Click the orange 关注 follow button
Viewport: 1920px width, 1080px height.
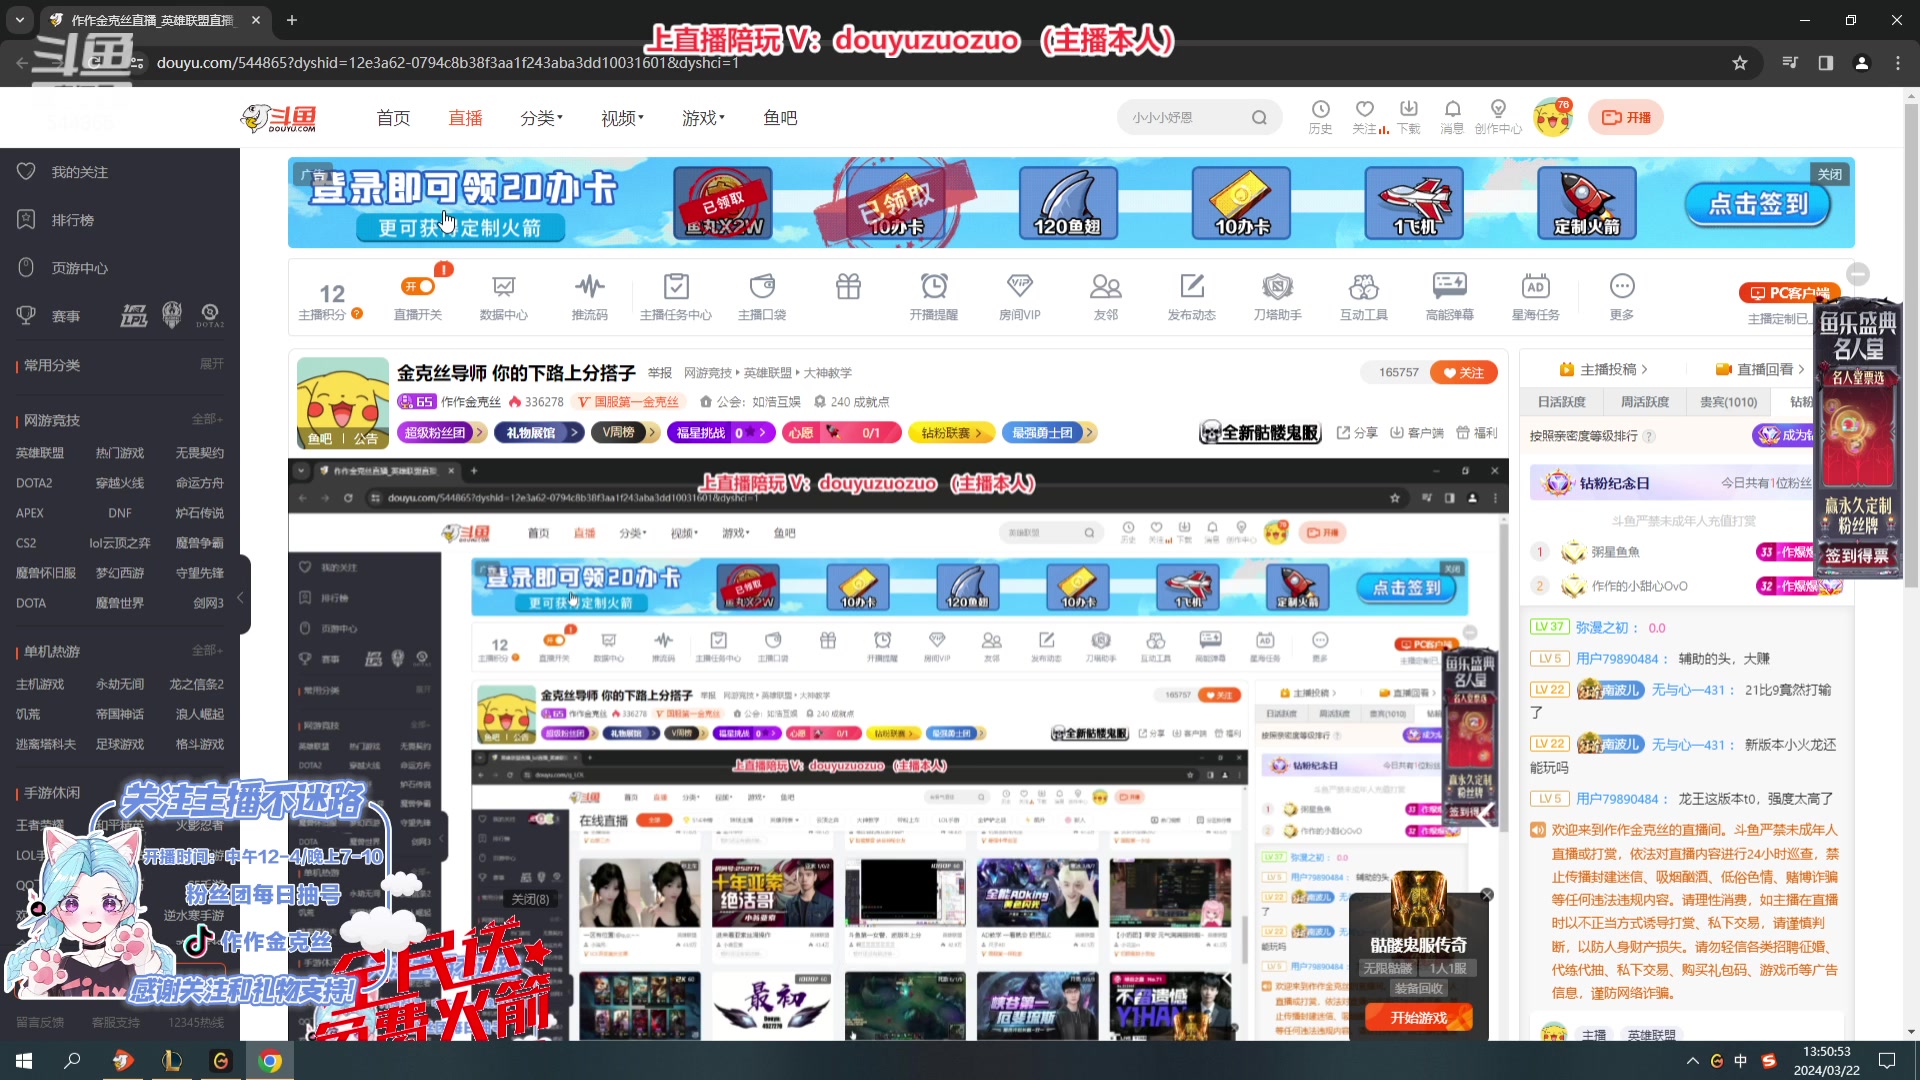point(1464,372)
